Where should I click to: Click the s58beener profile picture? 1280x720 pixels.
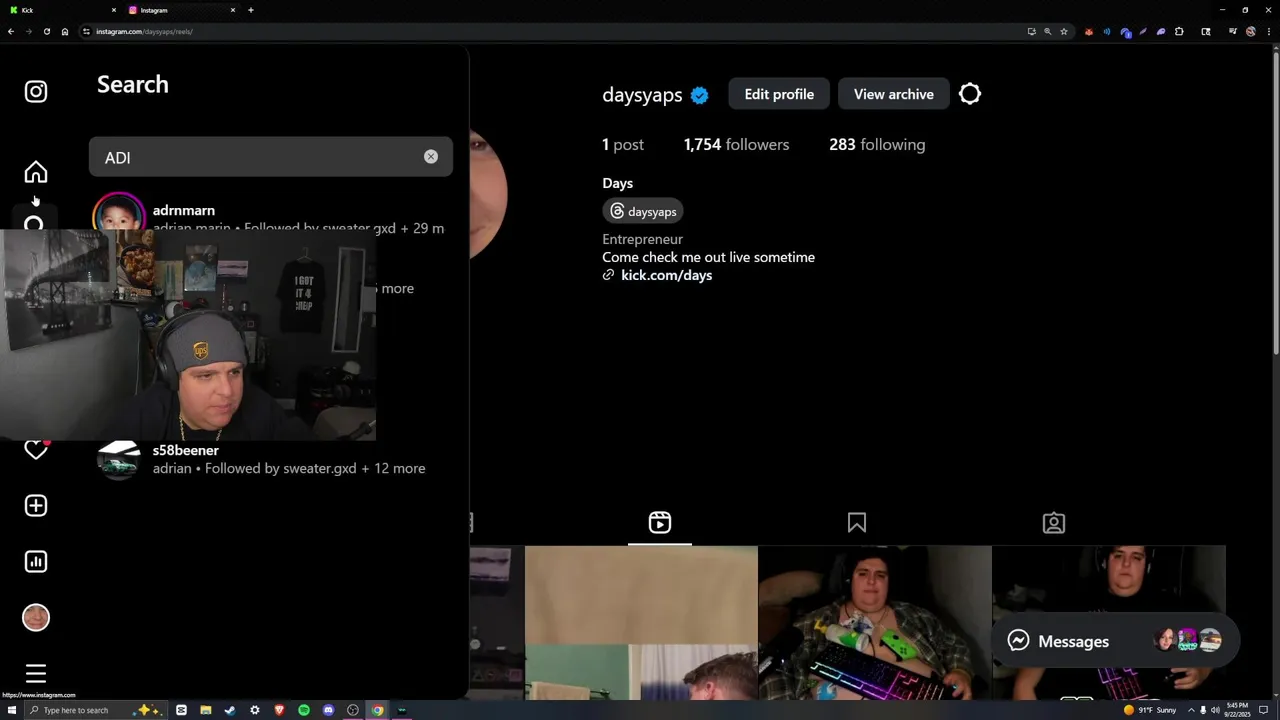coord(119,460)
